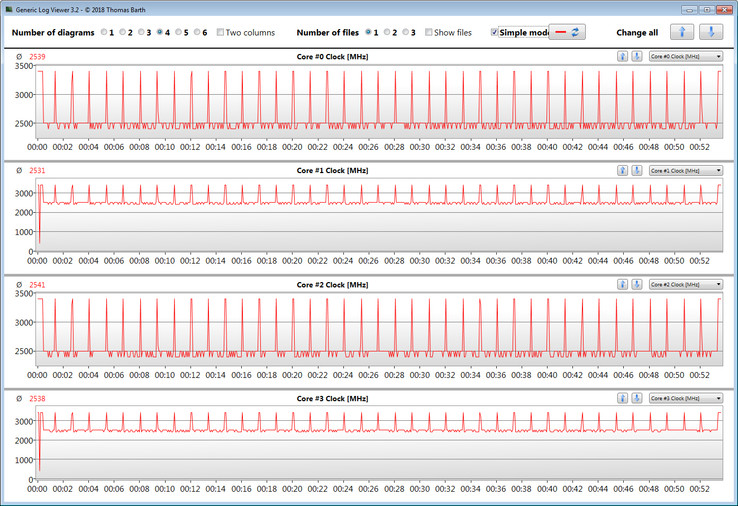Click inside the Core #0 clock graph area
This screenshot has height=506, width=738.
pyautogui.click(x=379, y=101)
